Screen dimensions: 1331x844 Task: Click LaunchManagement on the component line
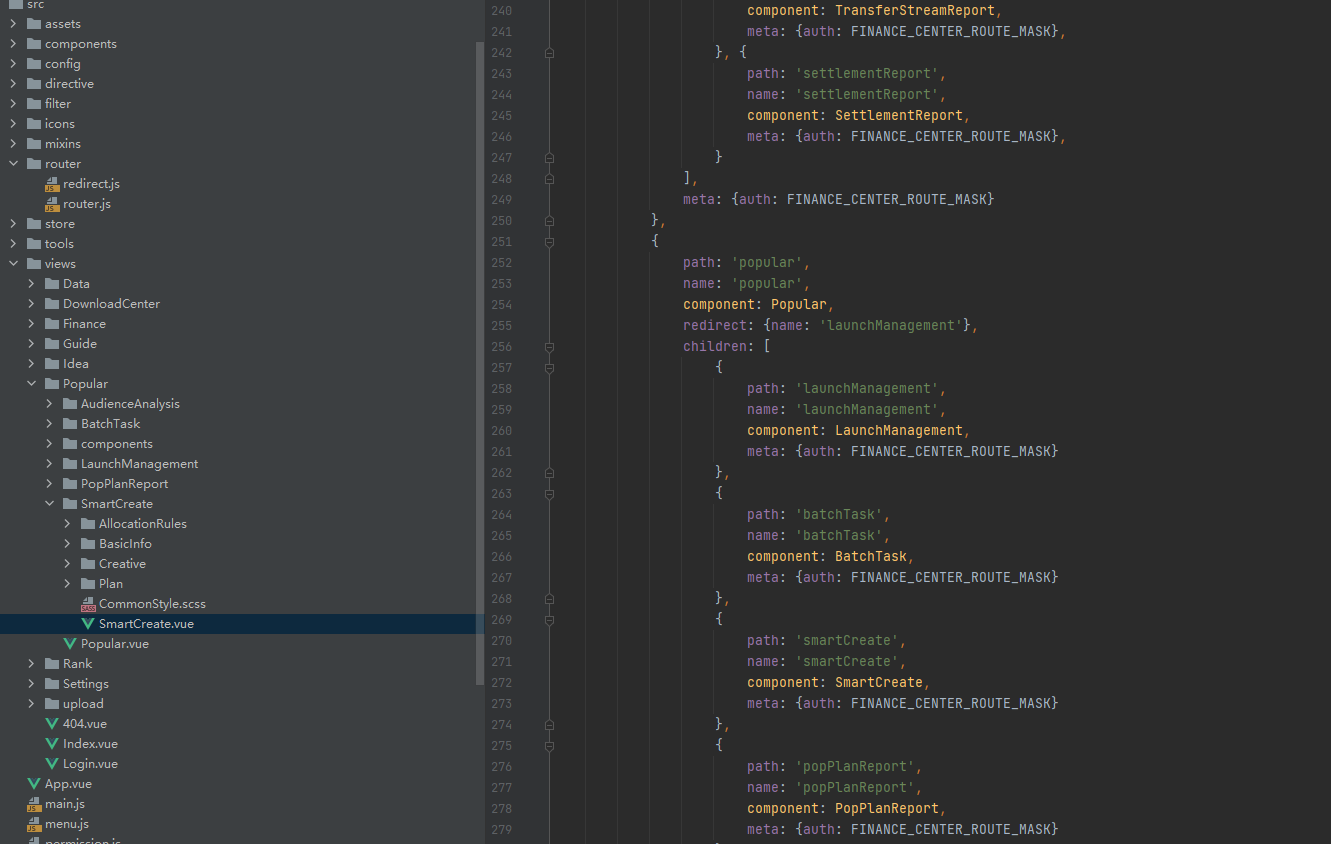[x=899, y=430]
